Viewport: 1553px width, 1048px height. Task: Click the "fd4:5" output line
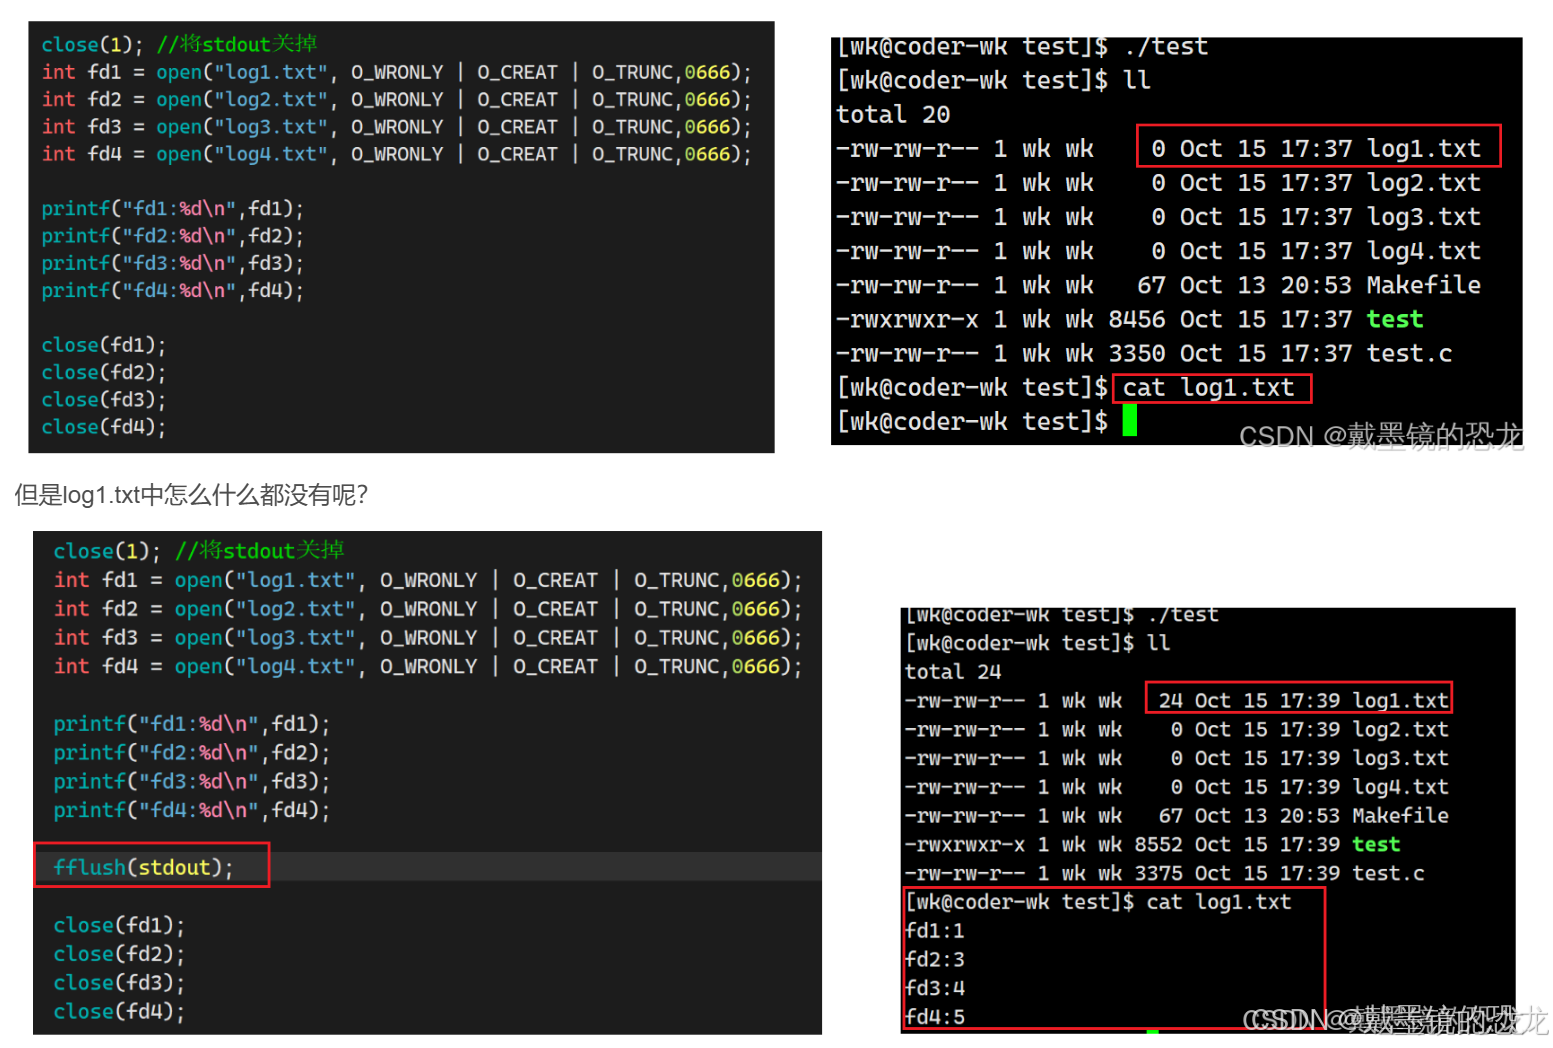[935, 1017]
